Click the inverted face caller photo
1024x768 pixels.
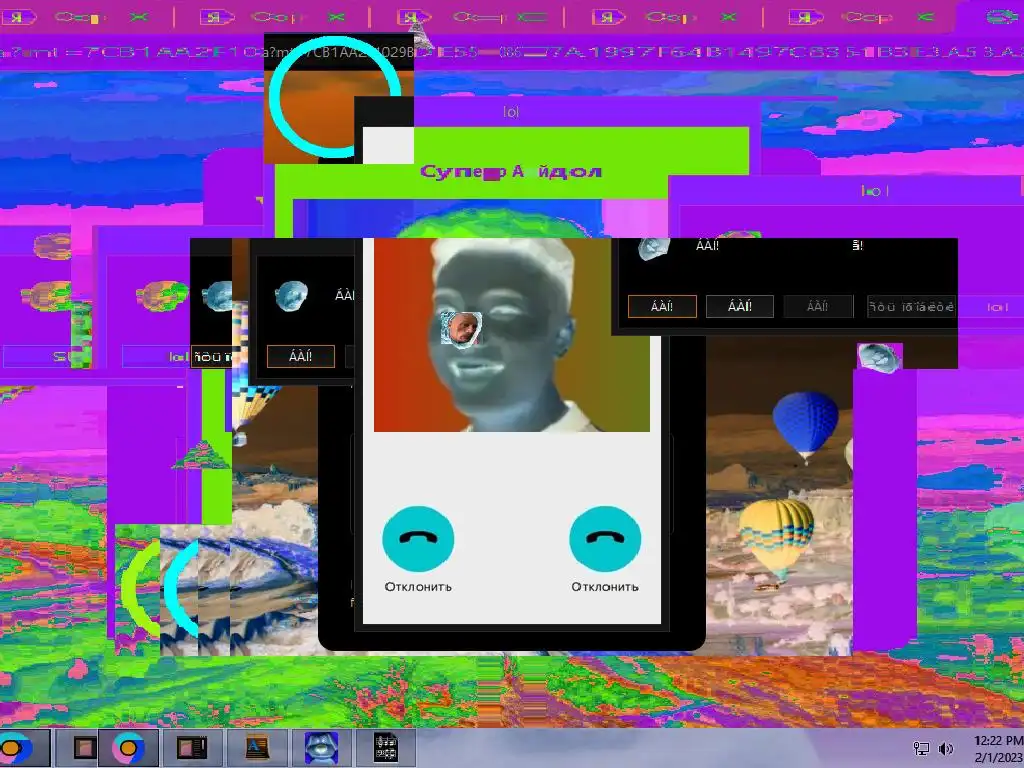[x=511, y=334]
